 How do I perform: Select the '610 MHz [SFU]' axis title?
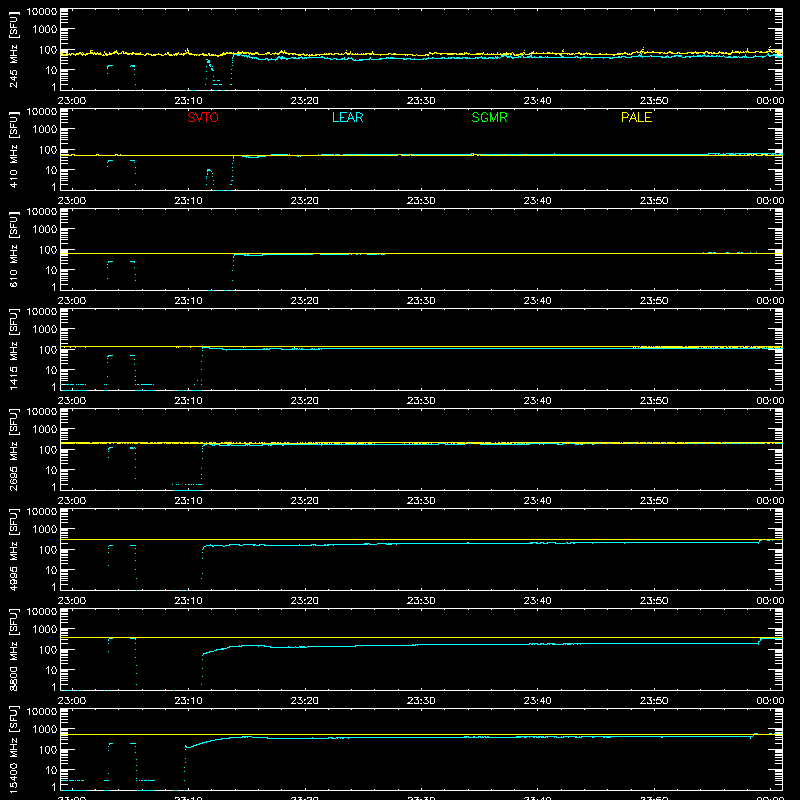click(13, 251)
